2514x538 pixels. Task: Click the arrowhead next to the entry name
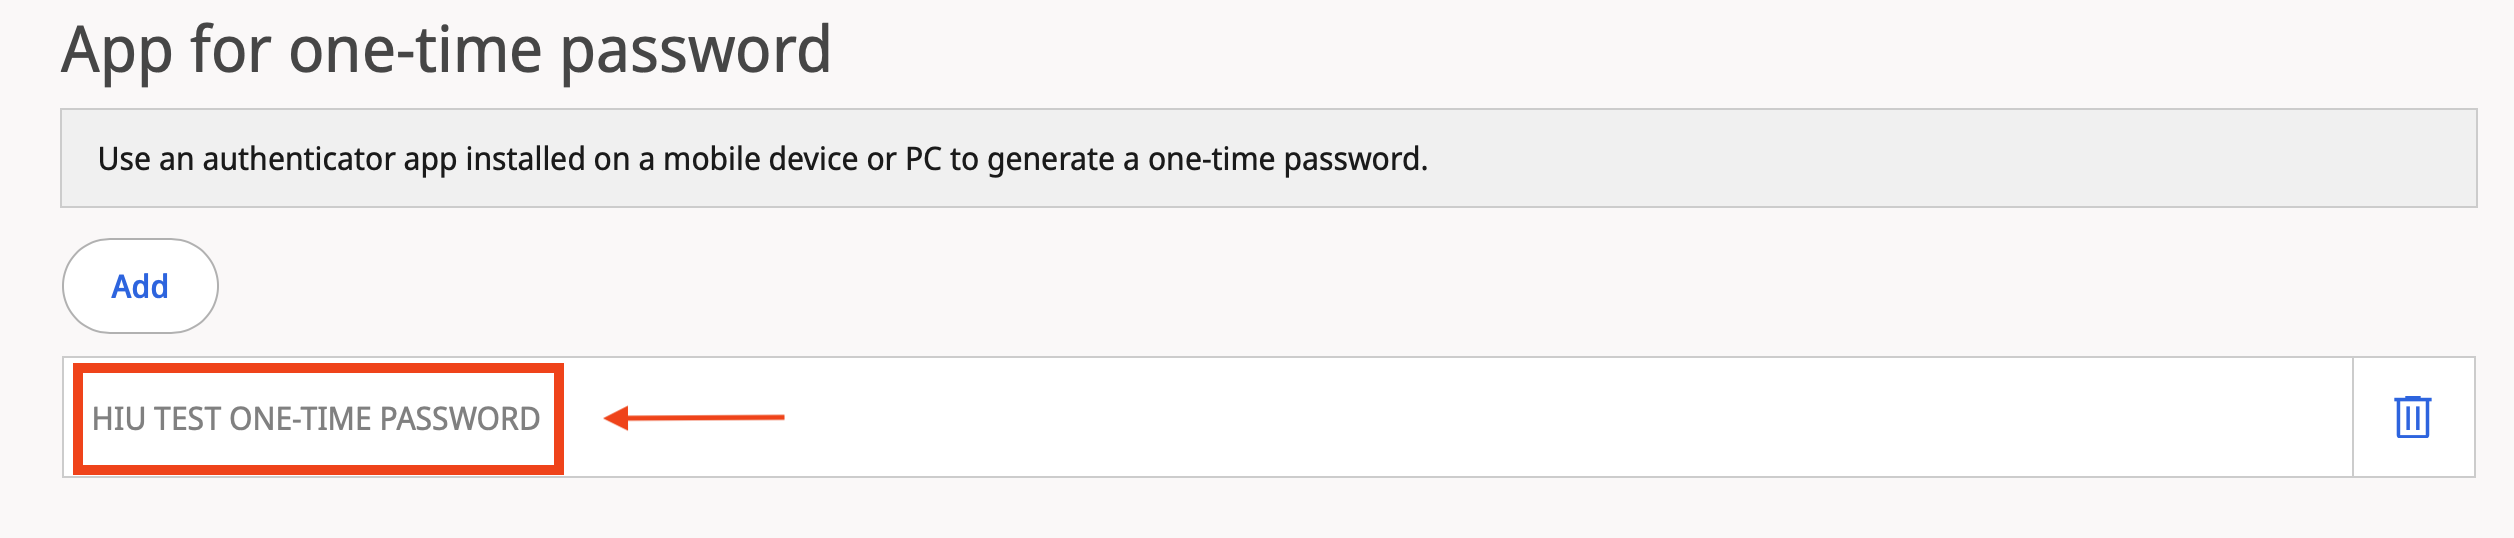click(616, 417)
